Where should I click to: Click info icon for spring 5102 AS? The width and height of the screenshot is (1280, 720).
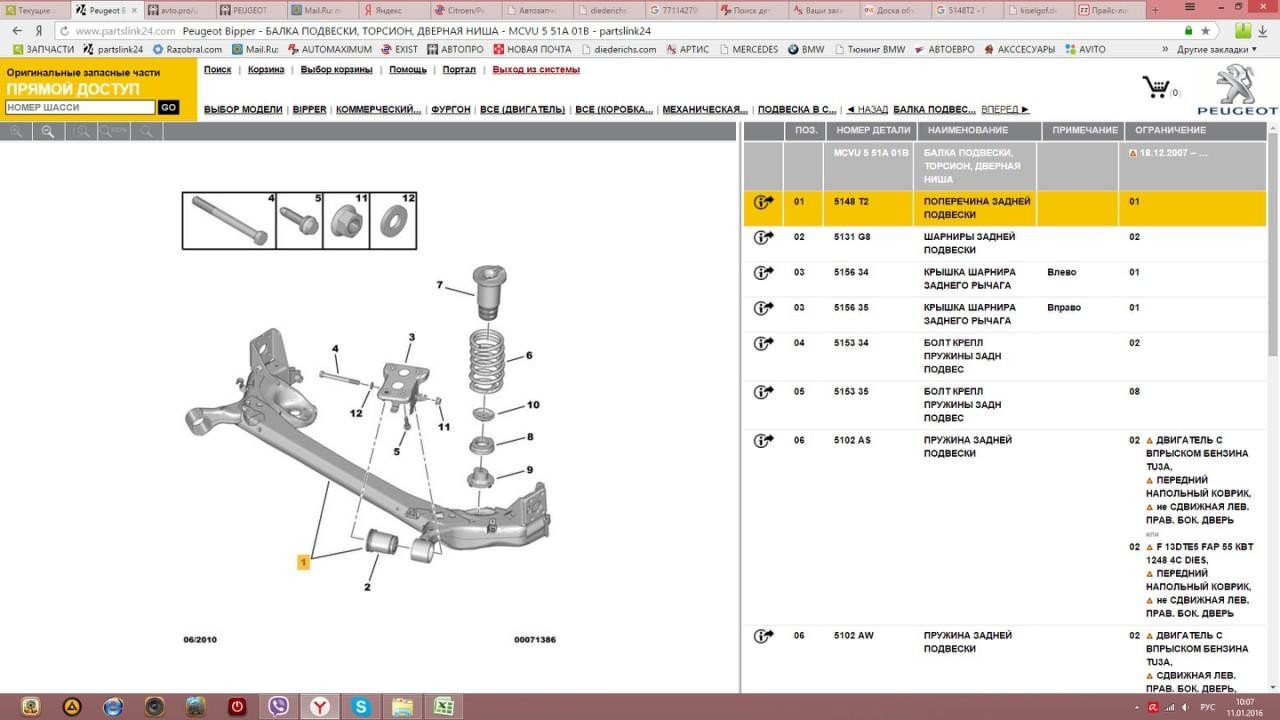pyautogui.click(x=763, y=441)
